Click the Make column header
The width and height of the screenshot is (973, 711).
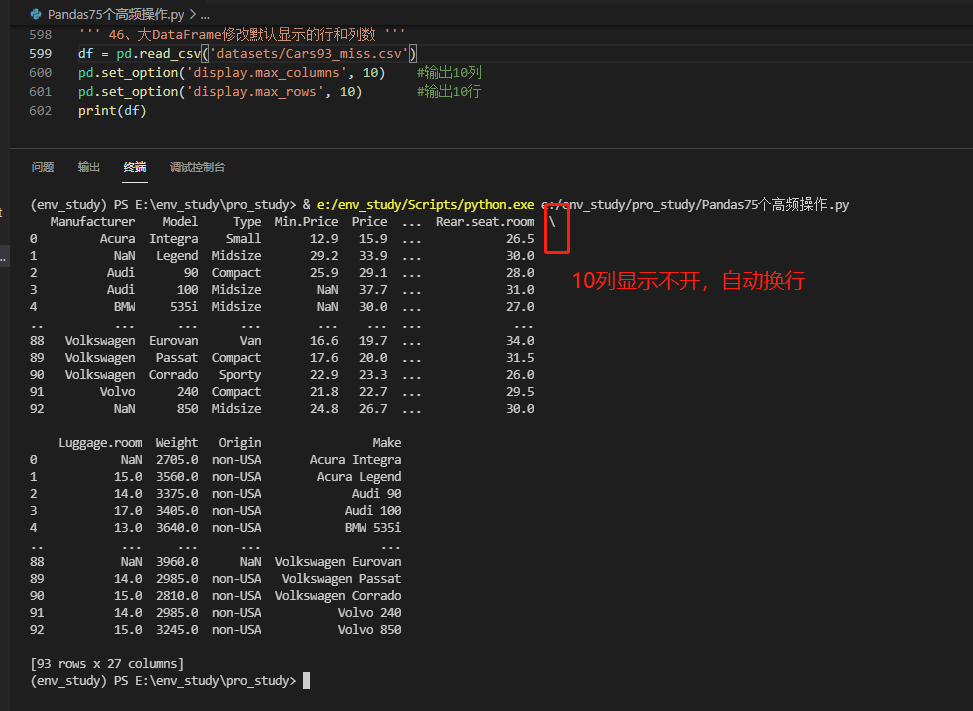pyautogui.click(x=387, y=443)
